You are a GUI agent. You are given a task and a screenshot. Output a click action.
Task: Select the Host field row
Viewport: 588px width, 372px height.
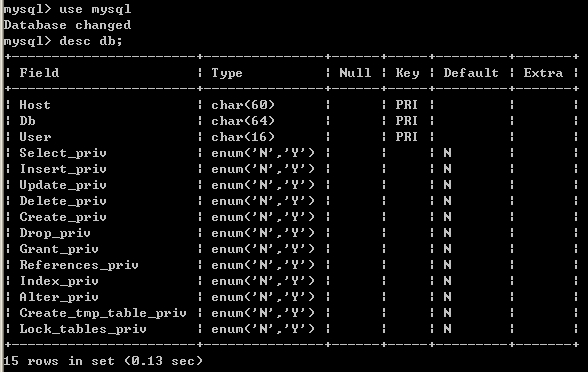[x=292, y=105]
